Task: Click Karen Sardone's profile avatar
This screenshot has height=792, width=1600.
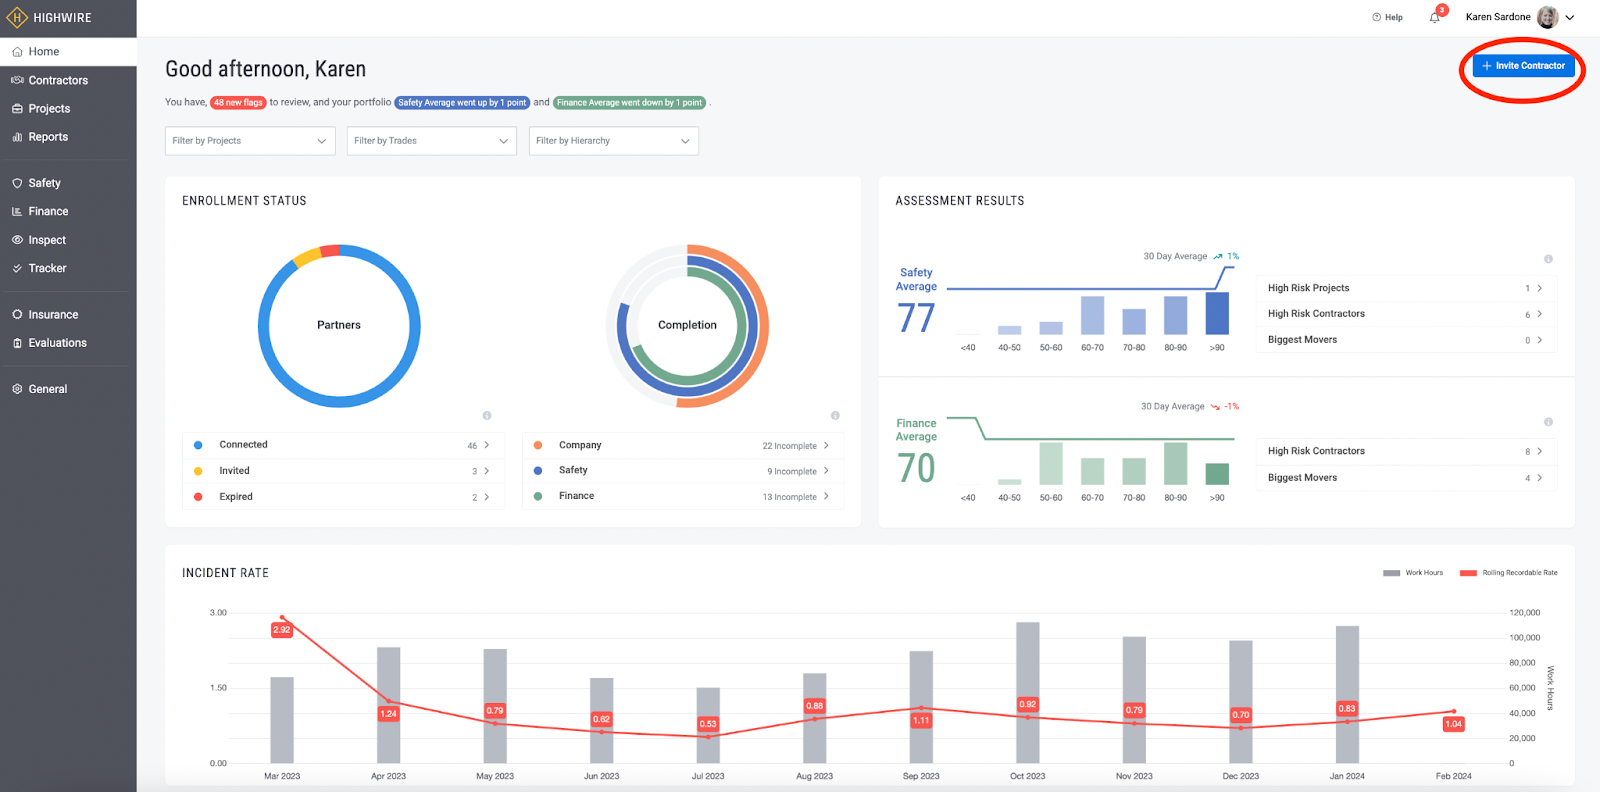Action: [x=1547, y=17]
